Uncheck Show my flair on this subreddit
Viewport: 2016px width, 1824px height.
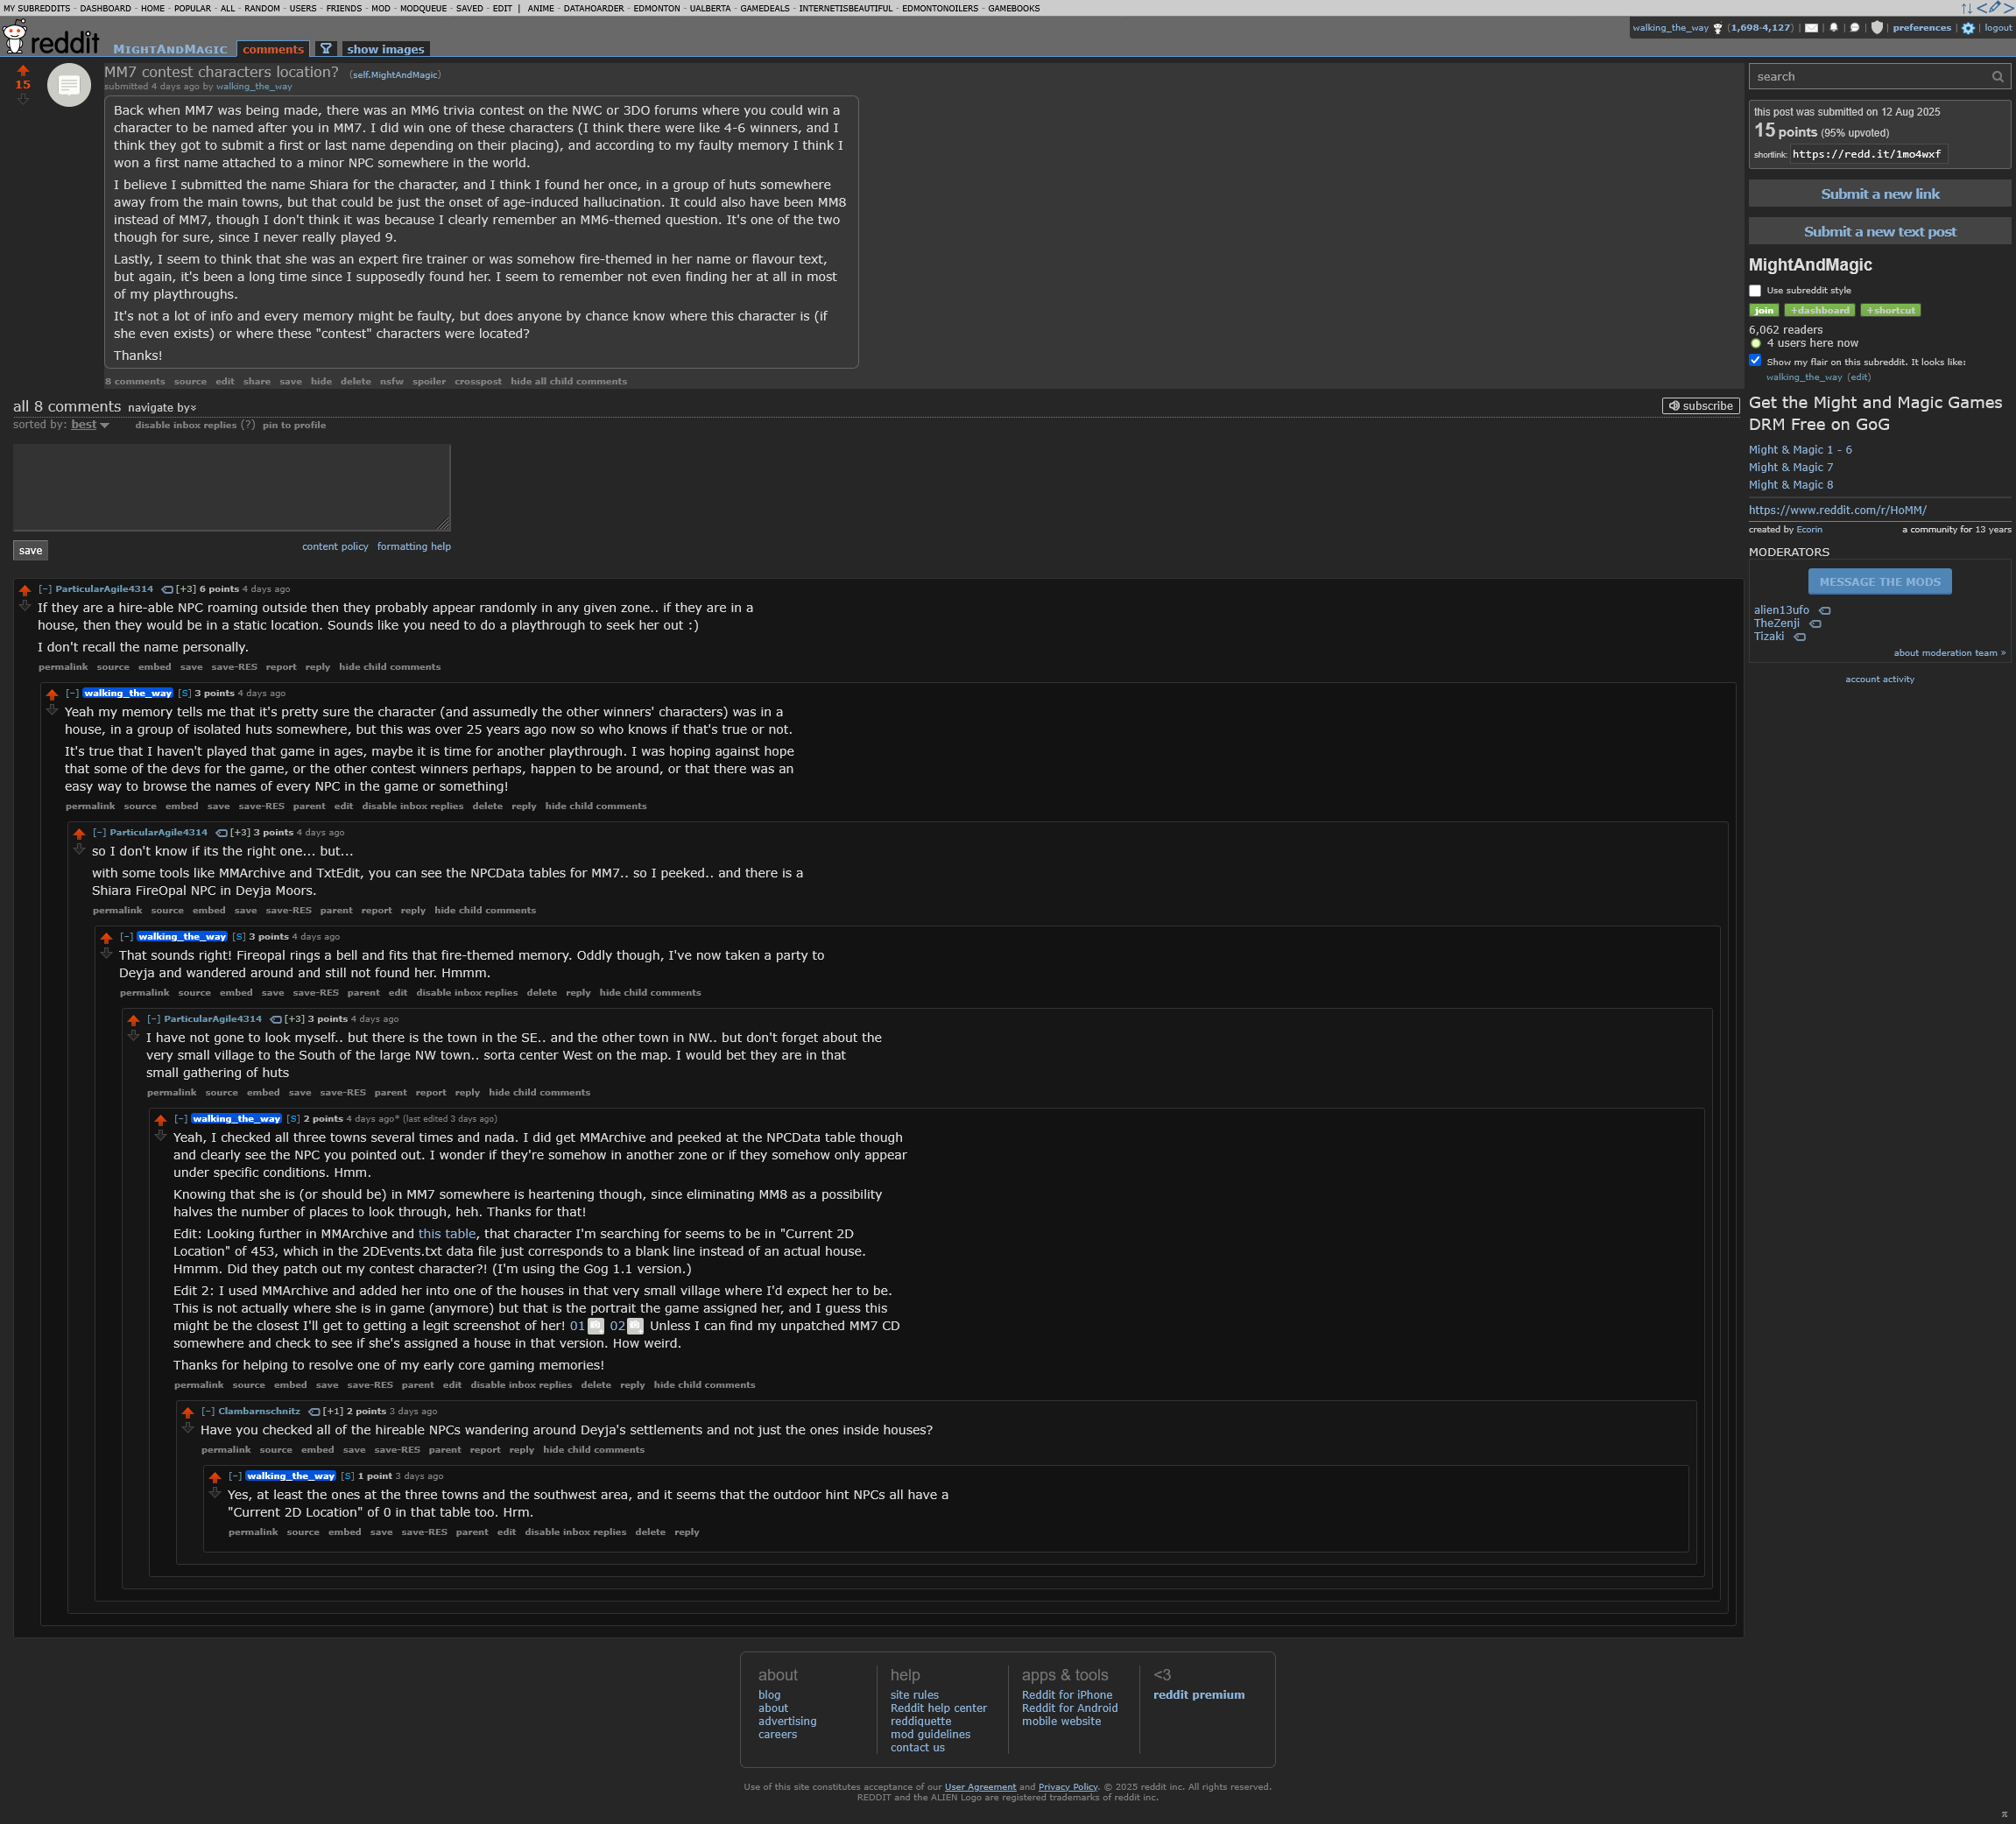tap(1755, 360)
